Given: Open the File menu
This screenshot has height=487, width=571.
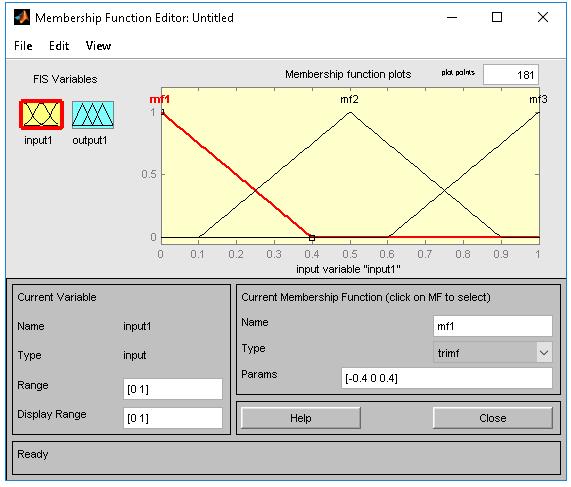Looking at the screenshot, I should [x=23, y=46].
